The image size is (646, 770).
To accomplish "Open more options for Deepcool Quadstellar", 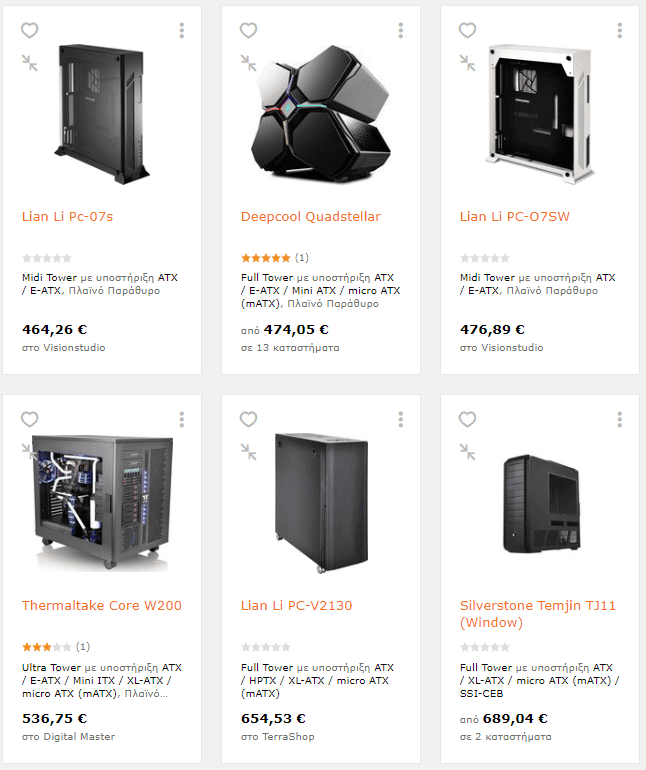I will click(x=401, y=30).
